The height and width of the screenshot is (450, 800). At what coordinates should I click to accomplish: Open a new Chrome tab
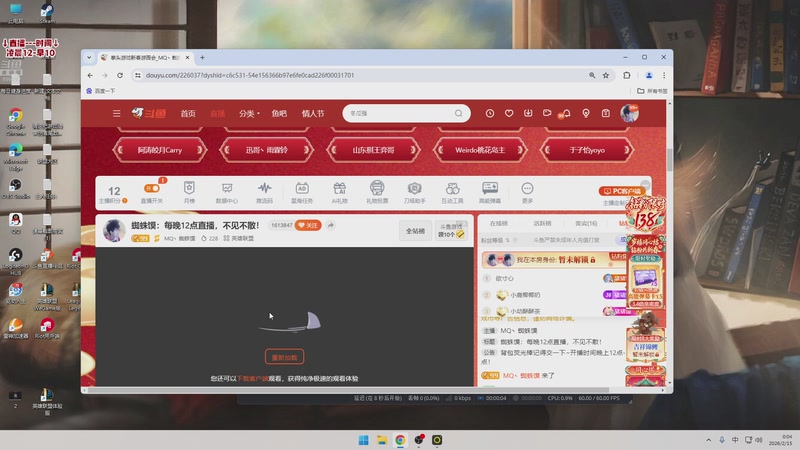pyautogui.click(x=202, y=58)
